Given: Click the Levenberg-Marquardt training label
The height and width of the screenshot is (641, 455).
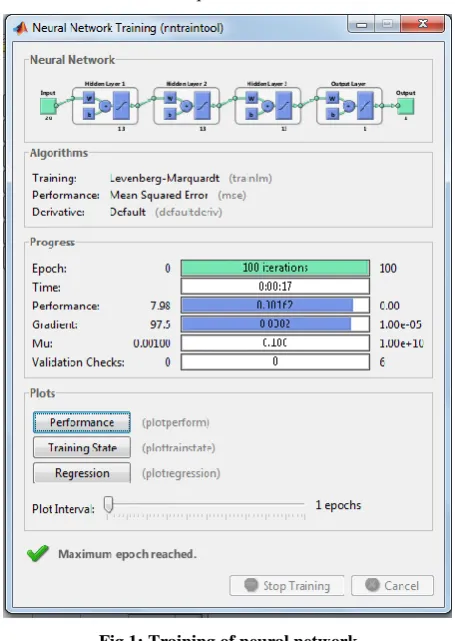Looking at the screenshot, I should [x=165, y=178].
